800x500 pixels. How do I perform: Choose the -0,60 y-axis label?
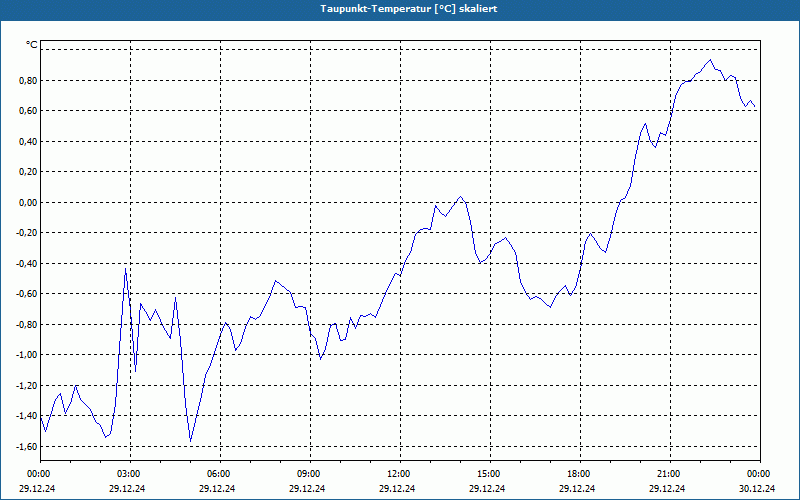26,294
